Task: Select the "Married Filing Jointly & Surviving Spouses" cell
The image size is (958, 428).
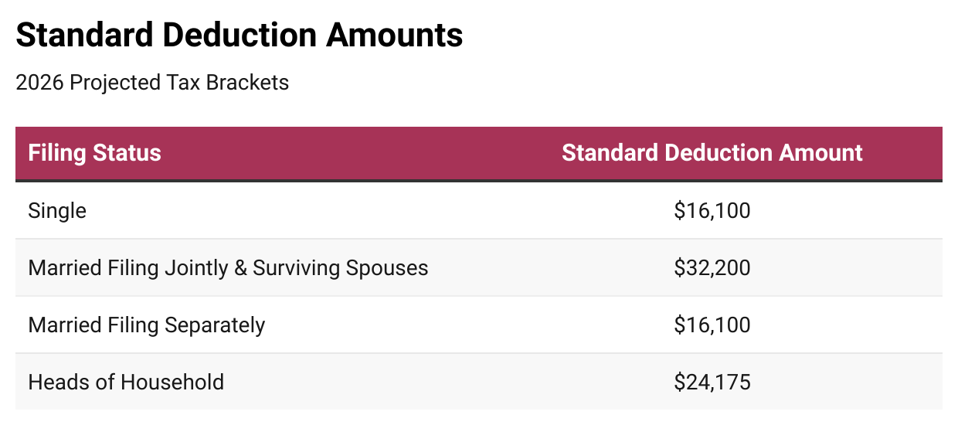Action: pos(228,268)
